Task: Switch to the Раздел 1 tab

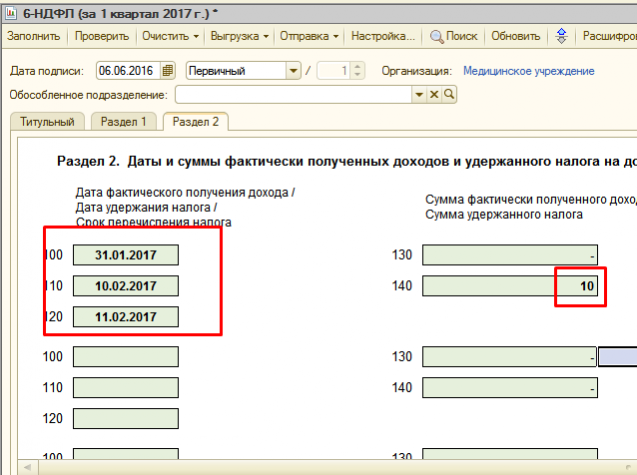Action: (x=125, y=122)
